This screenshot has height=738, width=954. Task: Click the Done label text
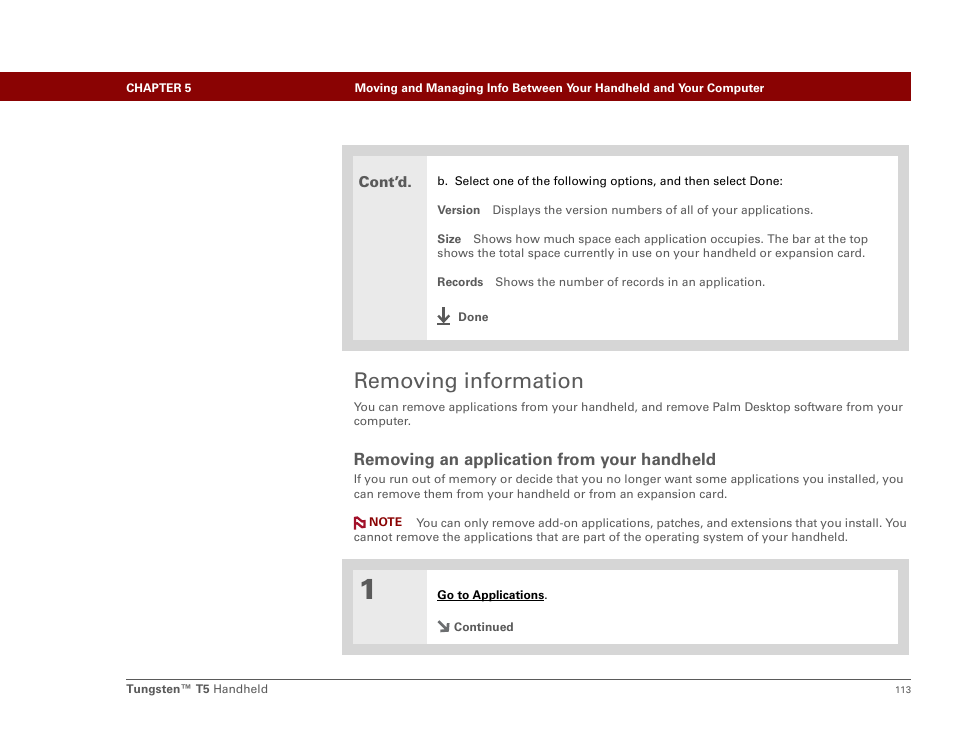tap(473, 317)
